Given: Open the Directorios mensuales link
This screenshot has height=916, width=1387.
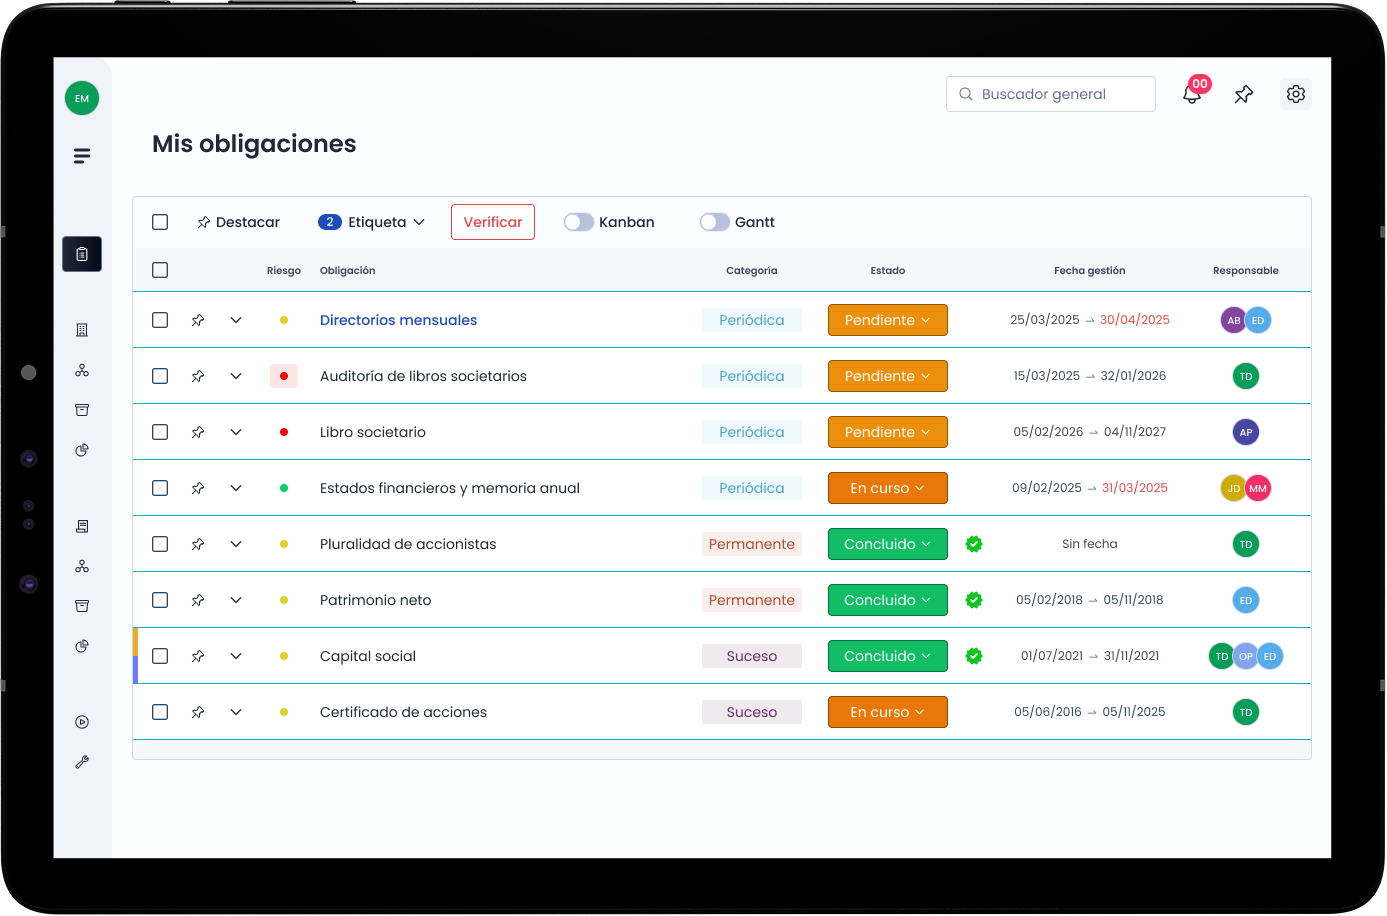Looking at the screenshot, I should click(x=398, y=320).
